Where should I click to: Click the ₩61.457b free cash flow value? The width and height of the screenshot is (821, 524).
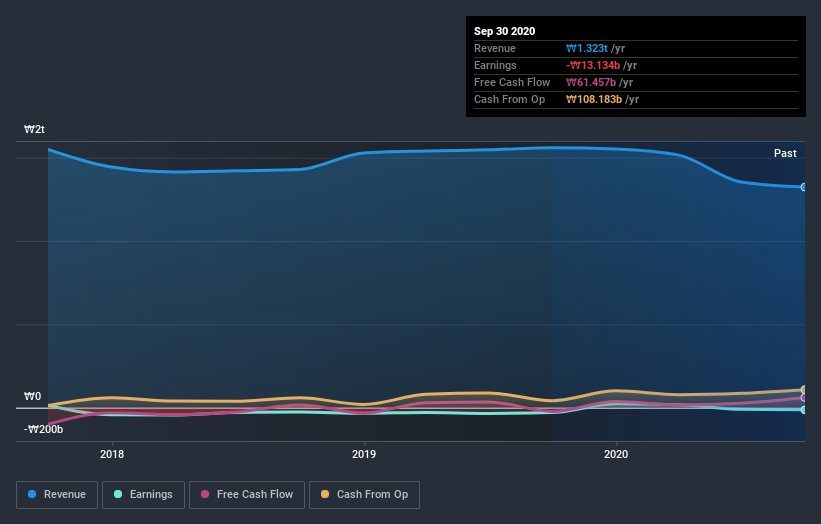tap(591, 82)
